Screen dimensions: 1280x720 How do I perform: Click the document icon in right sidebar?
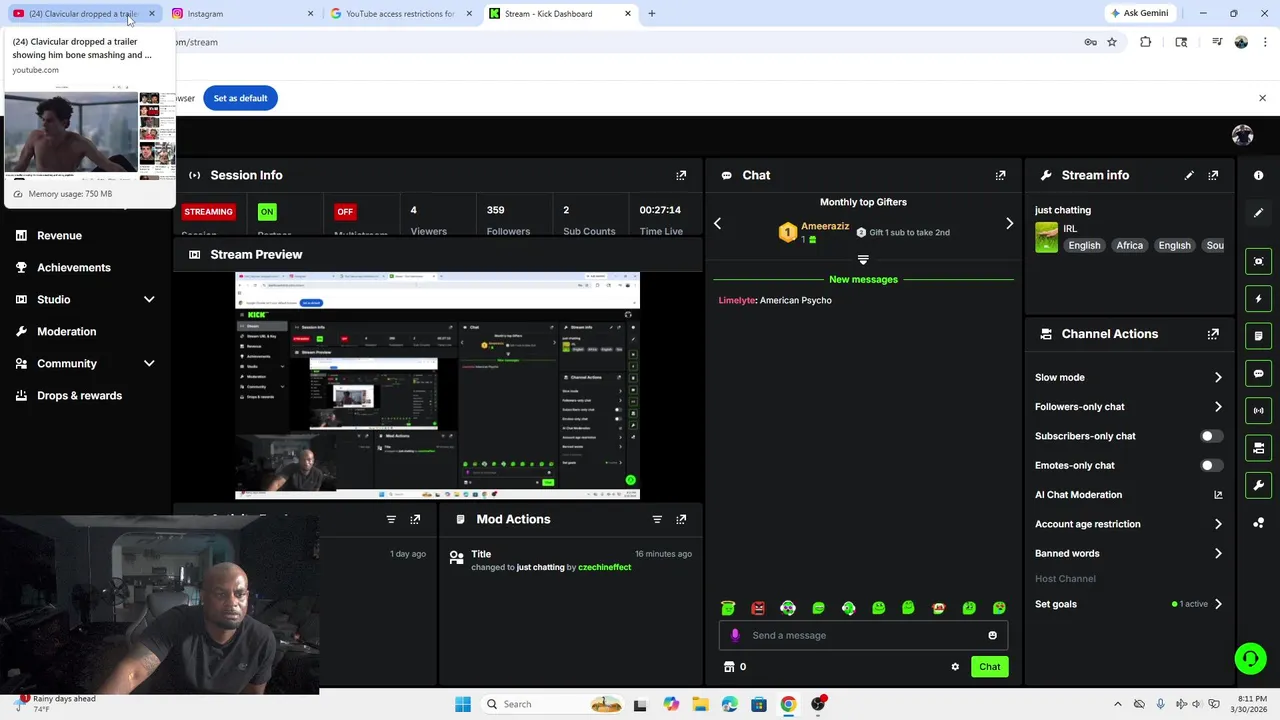[1258, 335]
